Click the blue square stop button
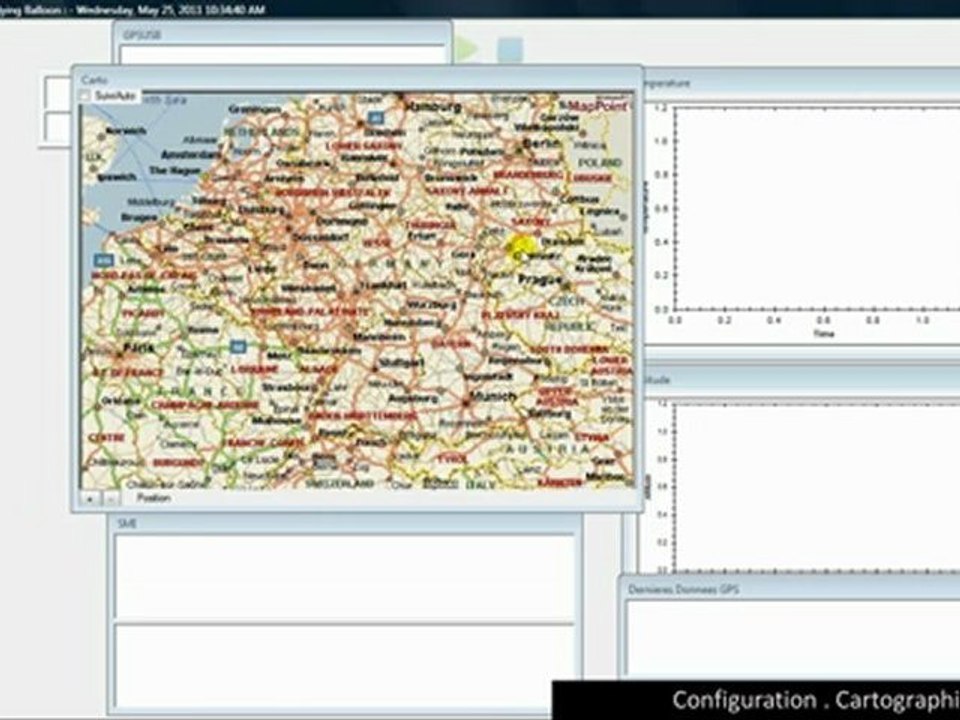960x720 pixels. click(x=510, y=50)
